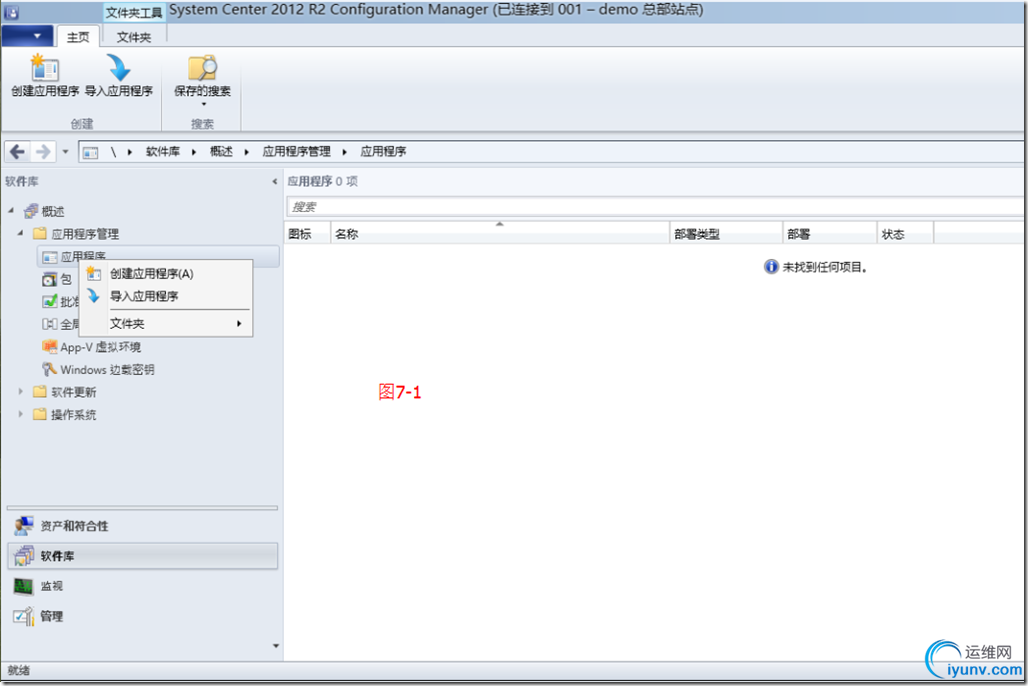Sort by the 部署类型 column header
This screenshot has width=1028, height=686.
pos(726,234)
